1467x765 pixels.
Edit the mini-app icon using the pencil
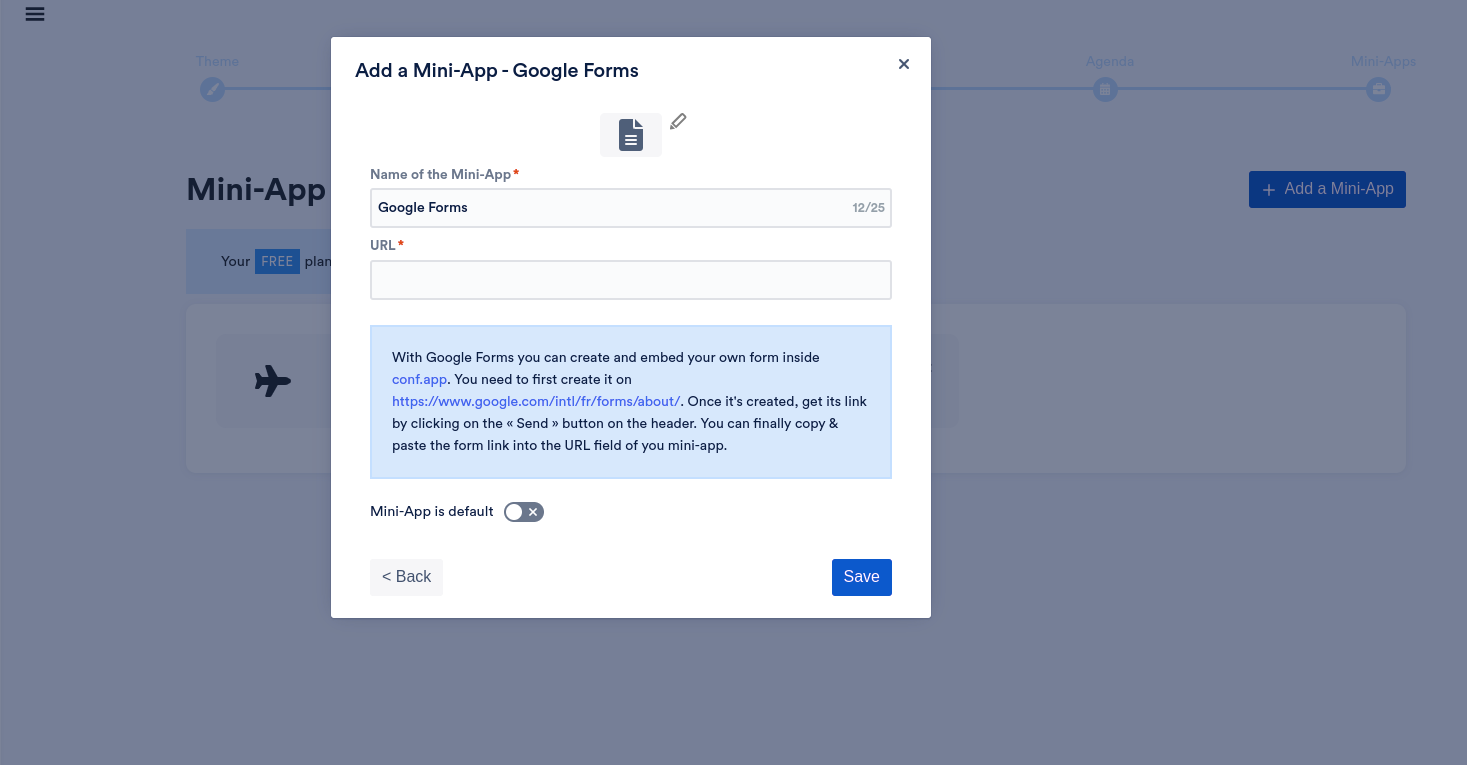tap(678, 122)
